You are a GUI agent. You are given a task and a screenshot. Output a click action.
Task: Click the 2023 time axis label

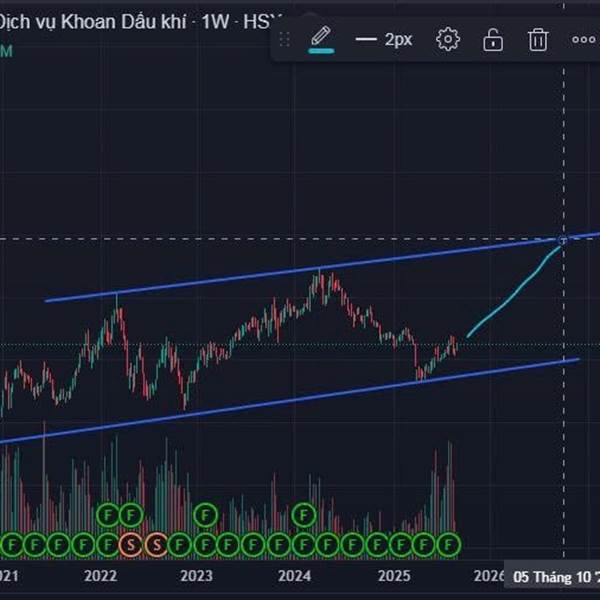tap(196, 576)
